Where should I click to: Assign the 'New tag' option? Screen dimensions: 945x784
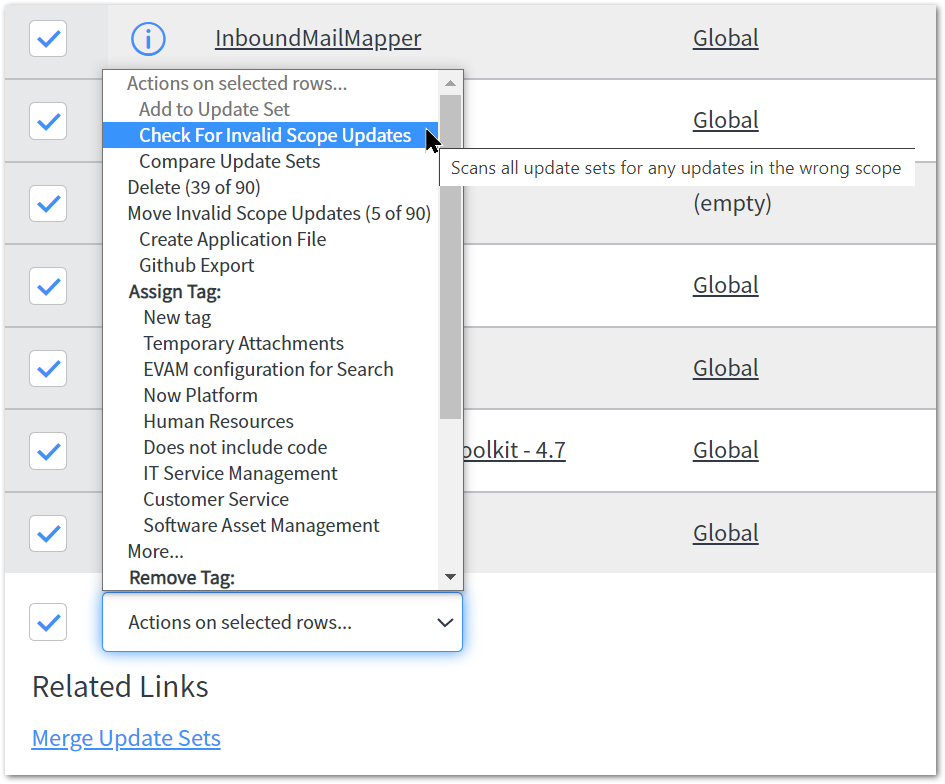(x=177, y=317)
